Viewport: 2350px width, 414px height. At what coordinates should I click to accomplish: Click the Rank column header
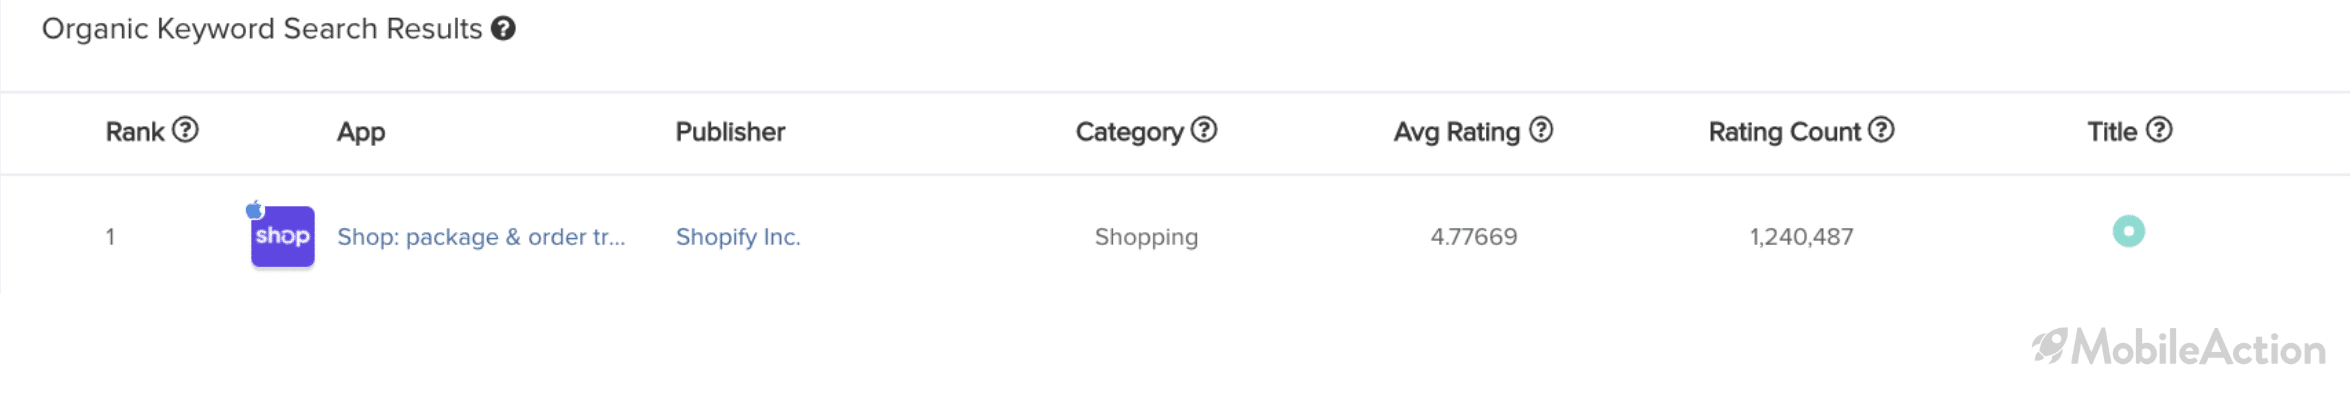pos(135,132)
